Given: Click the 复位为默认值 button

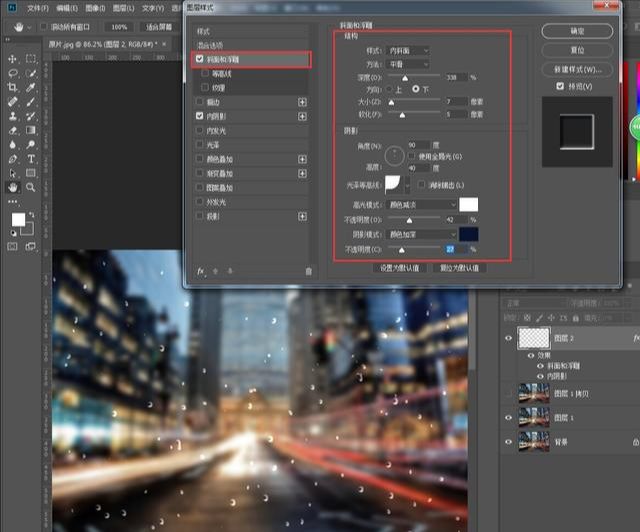Looking at the screenshot, I should [459, 268].
